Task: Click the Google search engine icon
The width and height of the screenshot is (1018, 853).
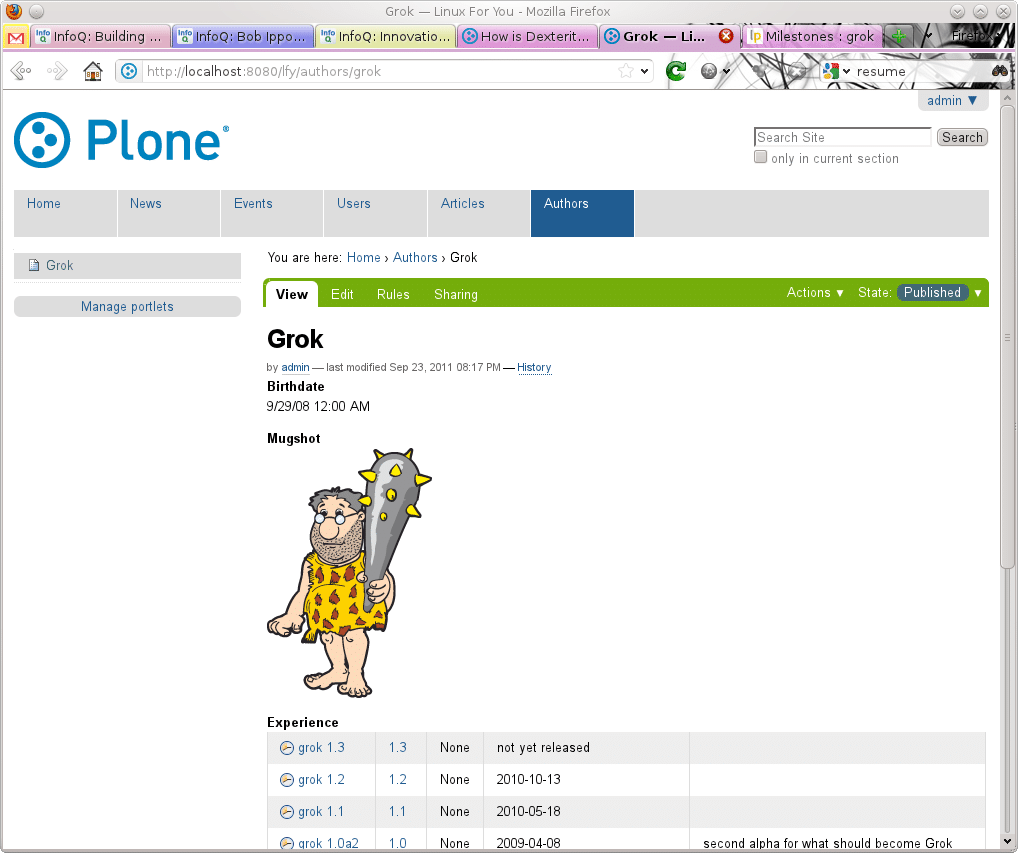Action: 830,71
